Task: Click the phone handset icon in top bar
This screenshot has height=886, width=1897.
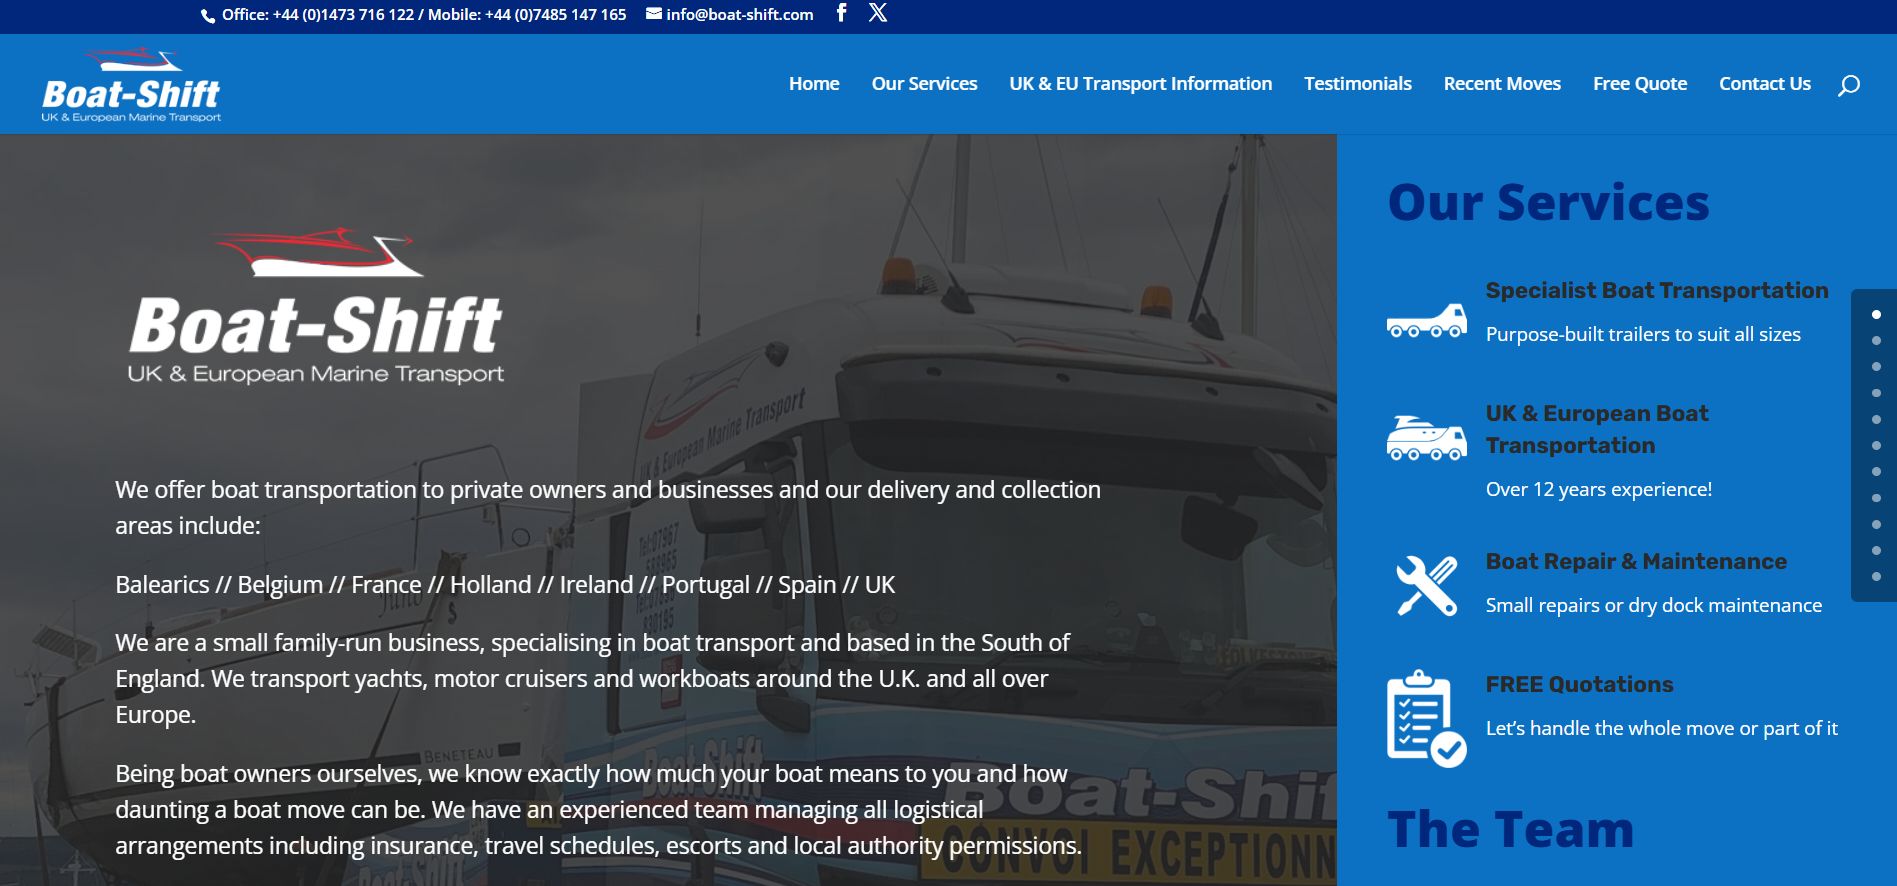Action: 208,16
